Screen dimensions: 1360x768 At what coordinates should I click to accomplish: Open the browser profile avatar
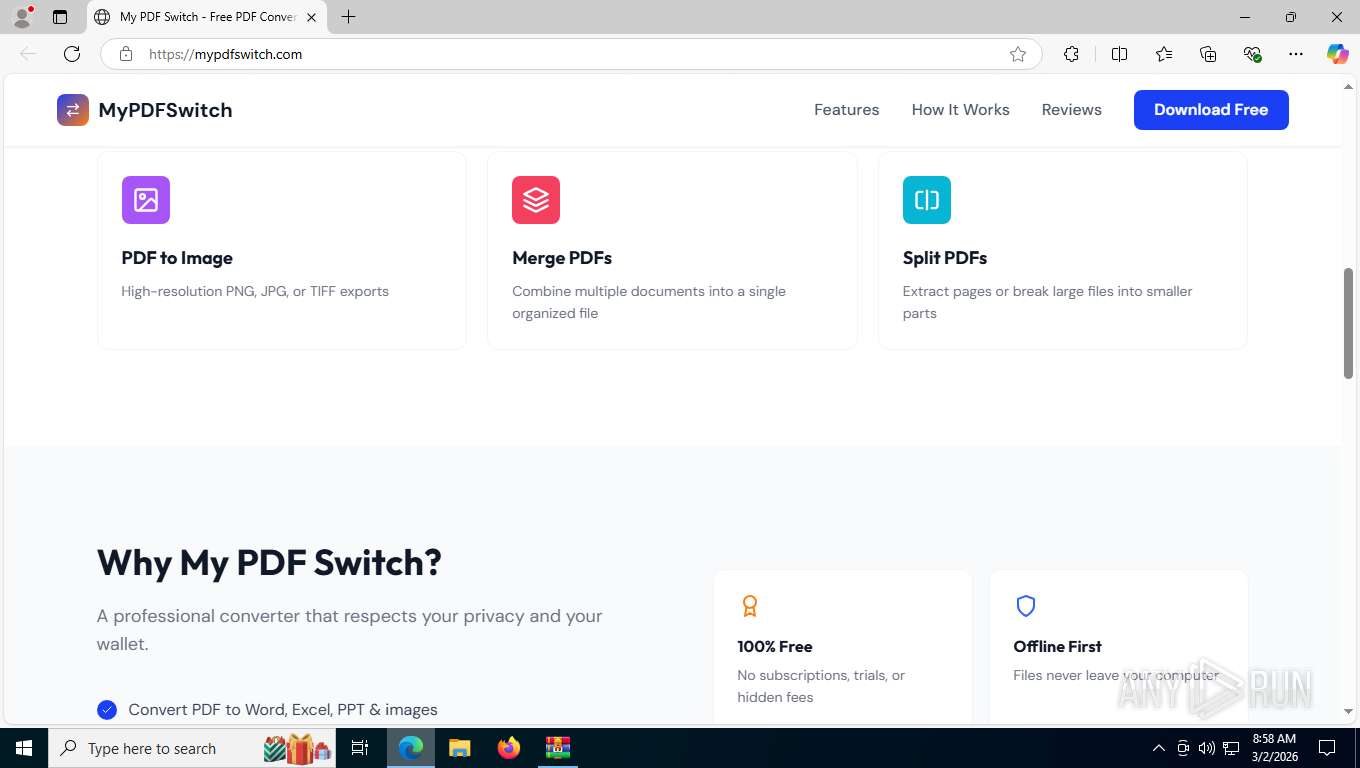(x=22, y=17)
